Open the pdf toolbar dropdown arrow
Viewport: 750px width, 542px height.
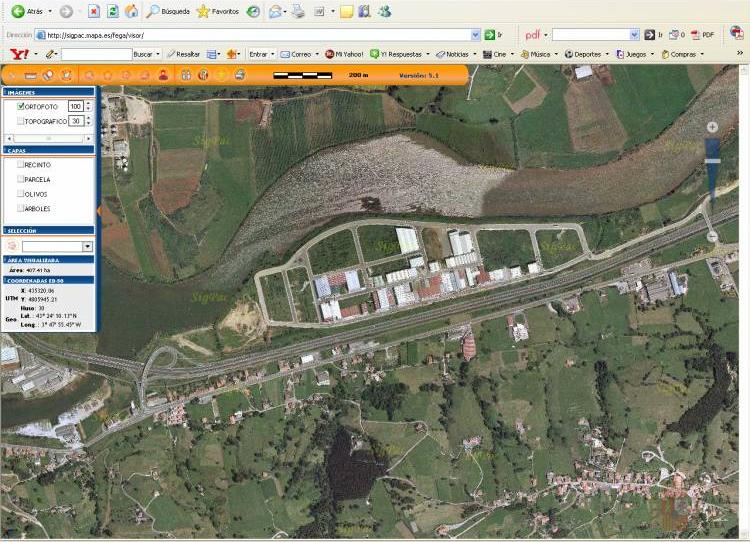[634, 34]
